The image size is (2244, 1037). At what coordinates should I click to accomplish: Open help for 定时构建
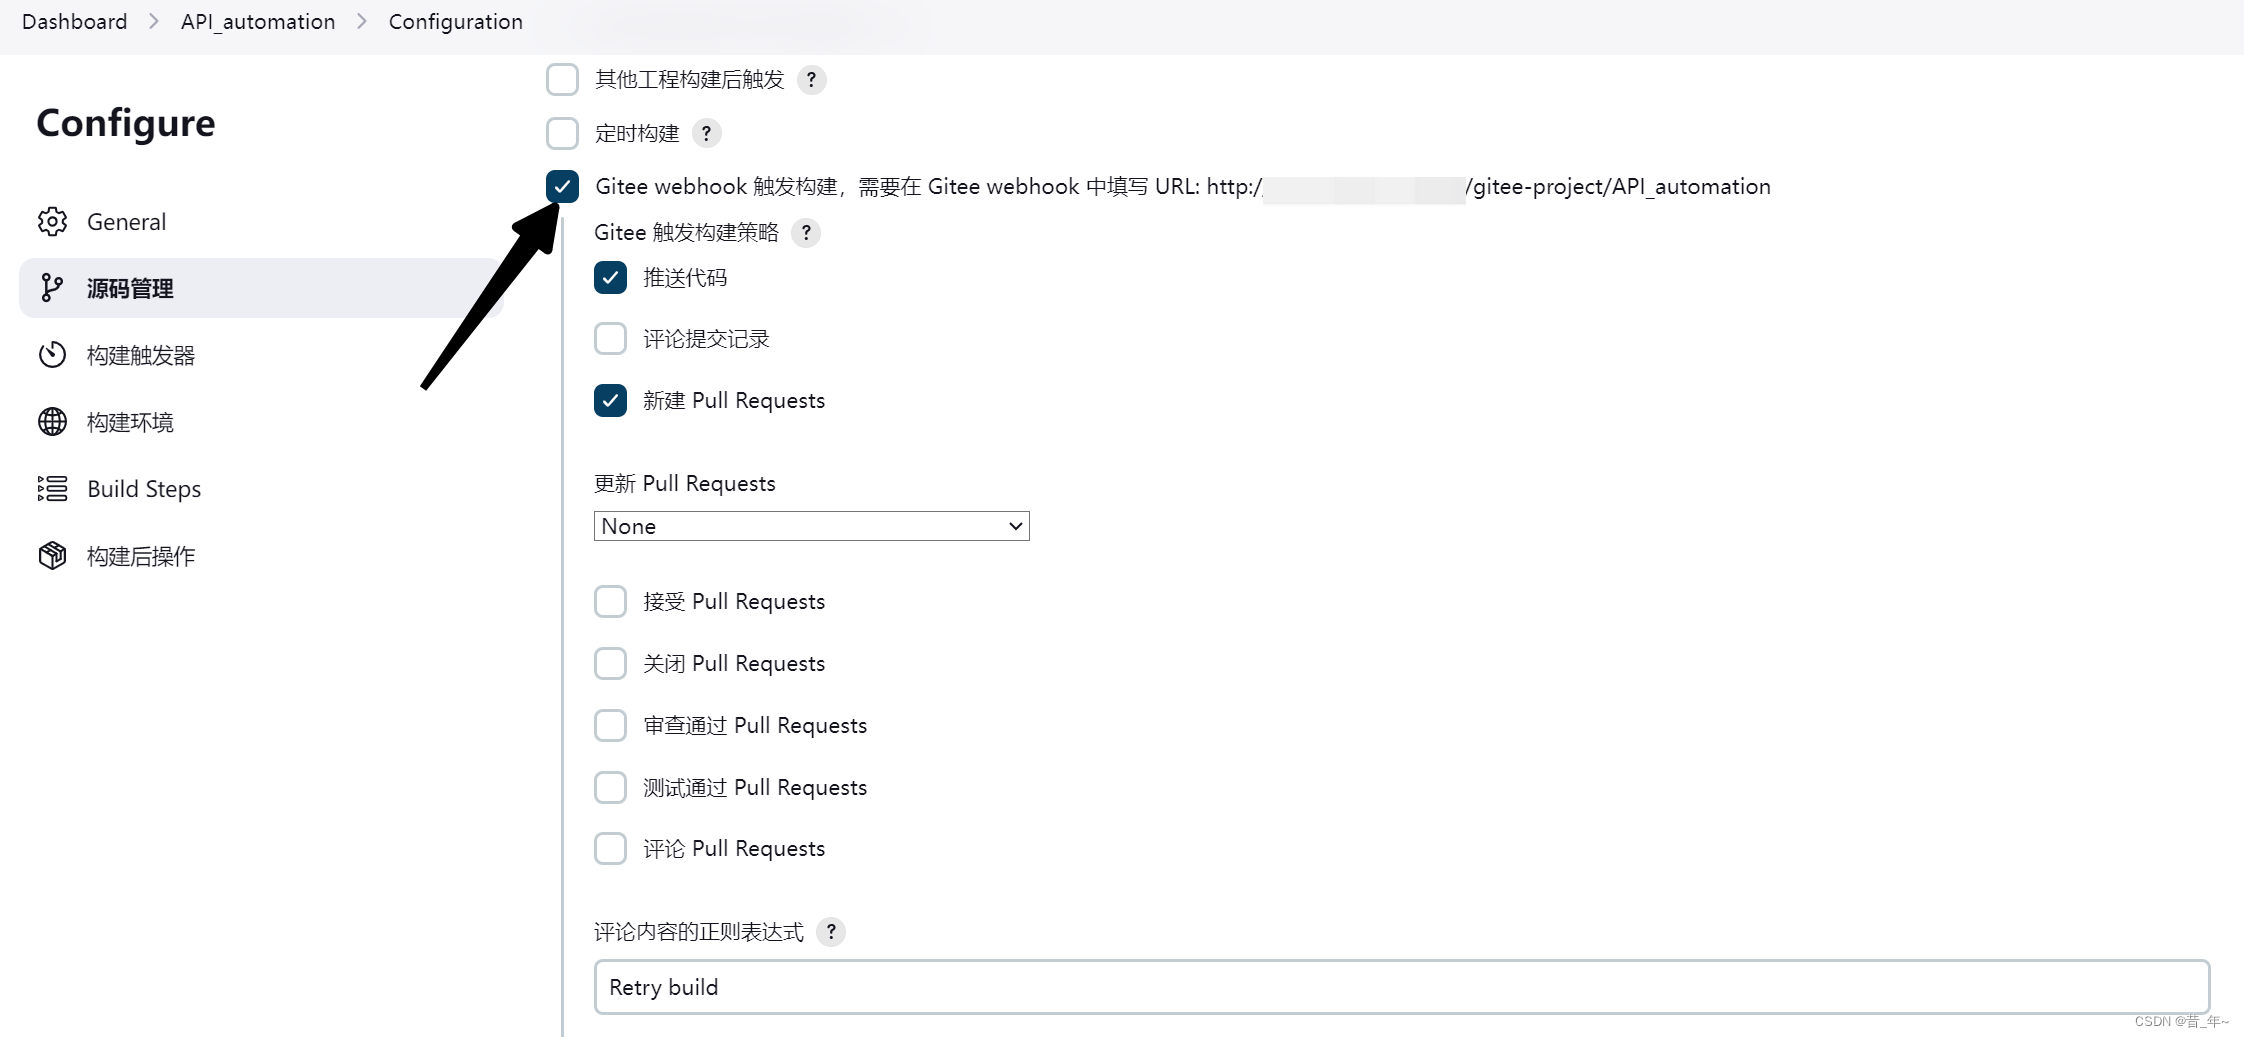(x=707, y=133)
